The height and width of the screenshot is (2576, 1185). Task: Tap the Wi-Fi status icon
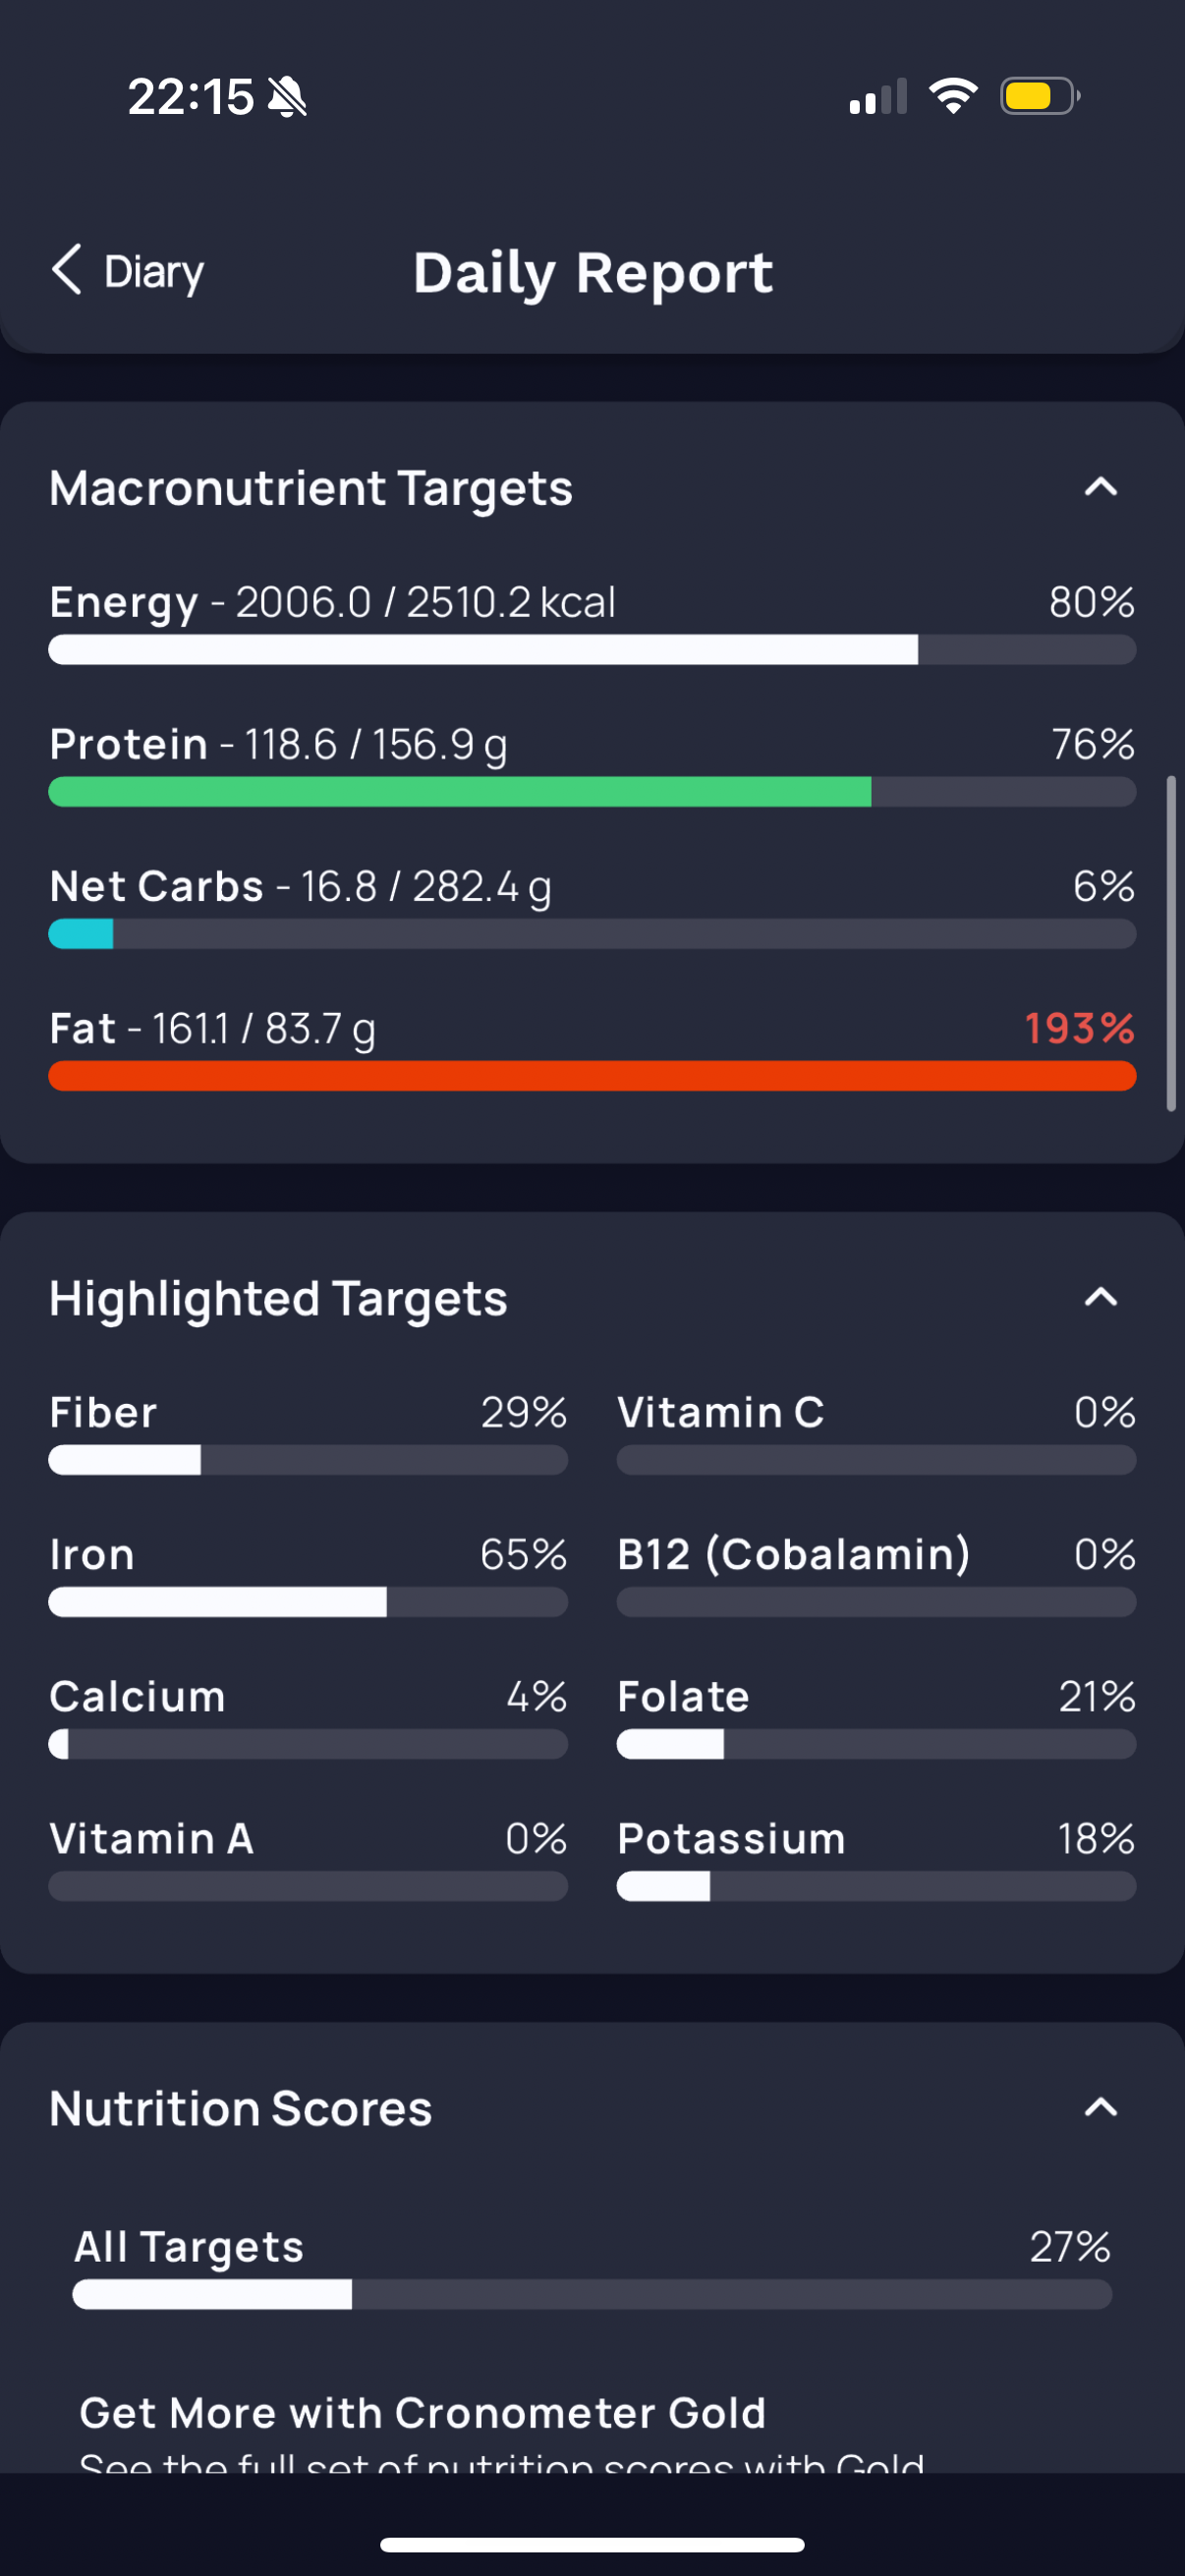[953, 96]
